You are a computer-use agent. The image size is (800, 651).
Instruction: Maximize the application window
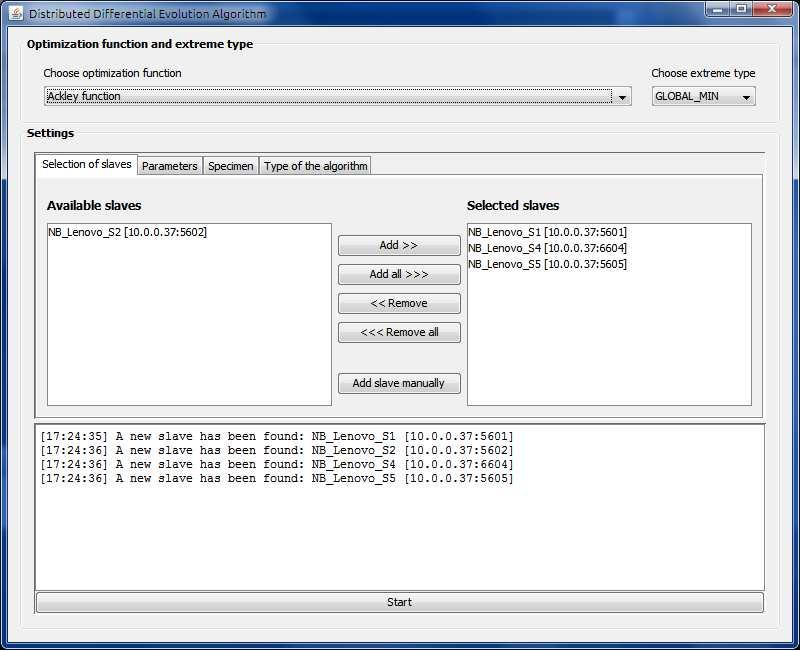pyautogui.click(x=741, y=9)
